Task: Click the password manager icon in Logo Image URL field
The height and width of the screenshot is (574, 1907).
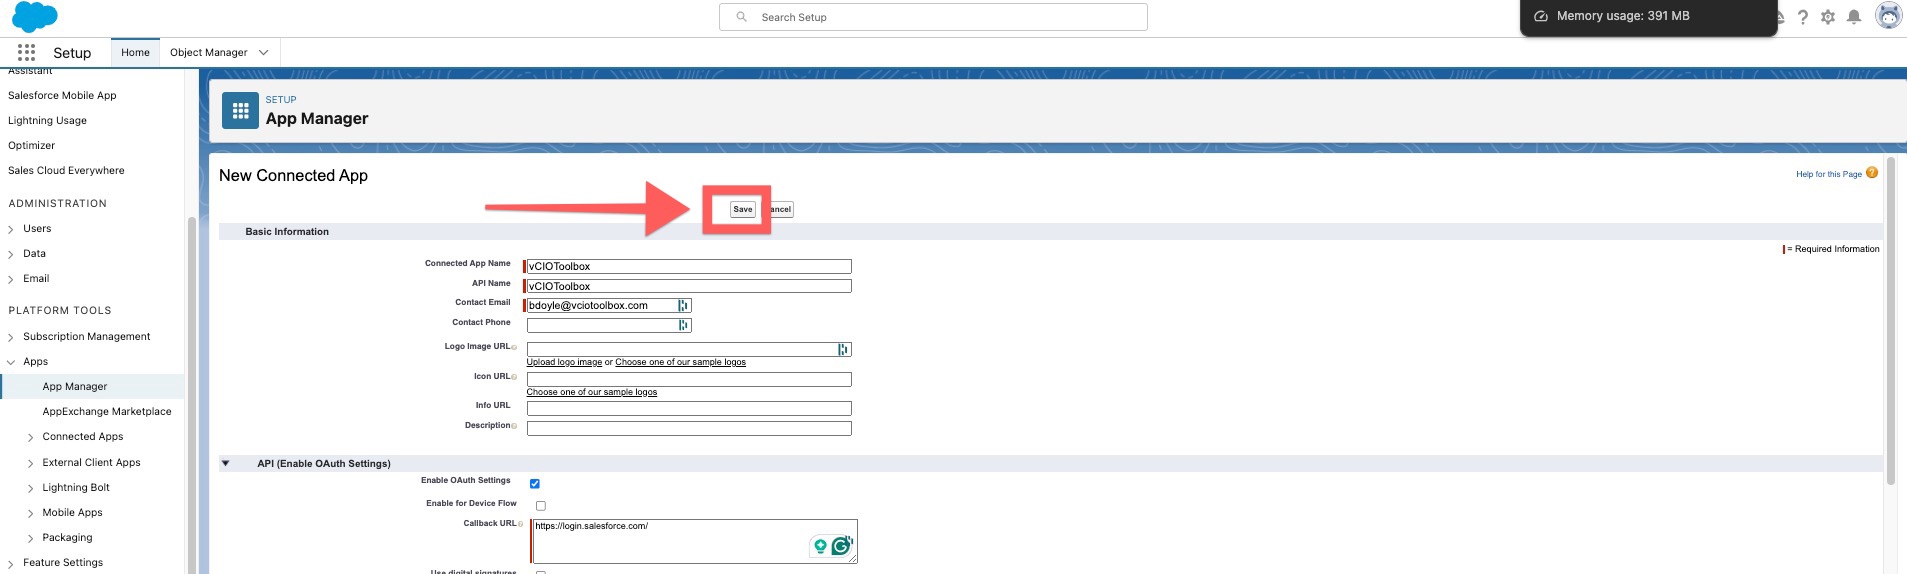Action: (844, 350)
